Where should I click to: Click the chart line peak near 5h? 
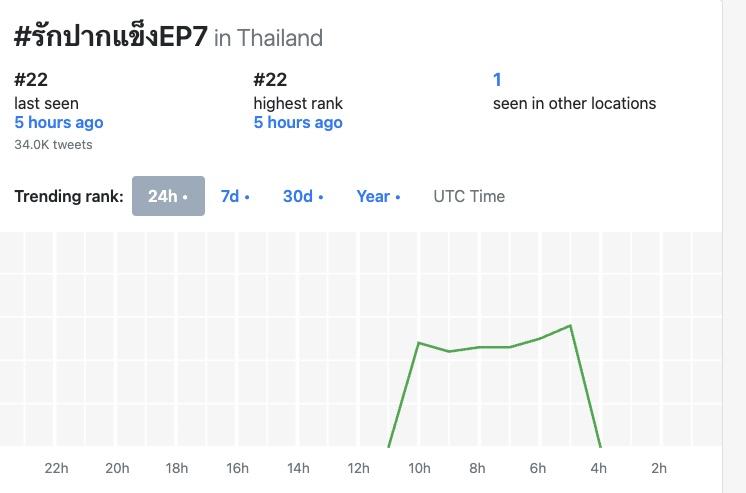pos(570,326)
